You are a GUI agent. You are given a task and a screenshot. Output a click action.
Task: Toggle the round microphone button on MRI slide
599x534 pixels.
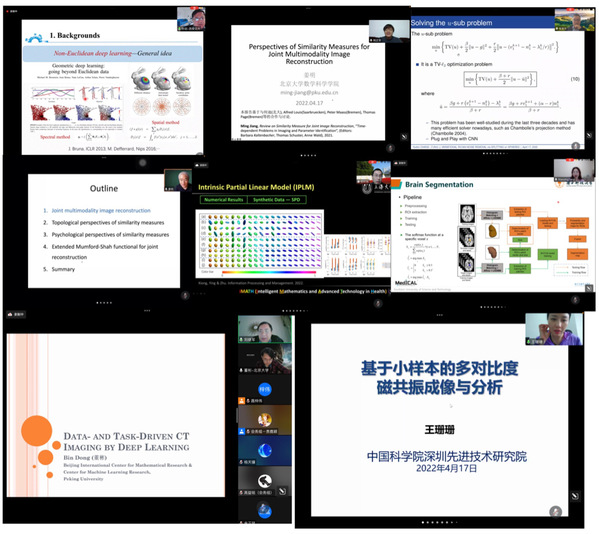pyautogui.click(x=555, y=511)
